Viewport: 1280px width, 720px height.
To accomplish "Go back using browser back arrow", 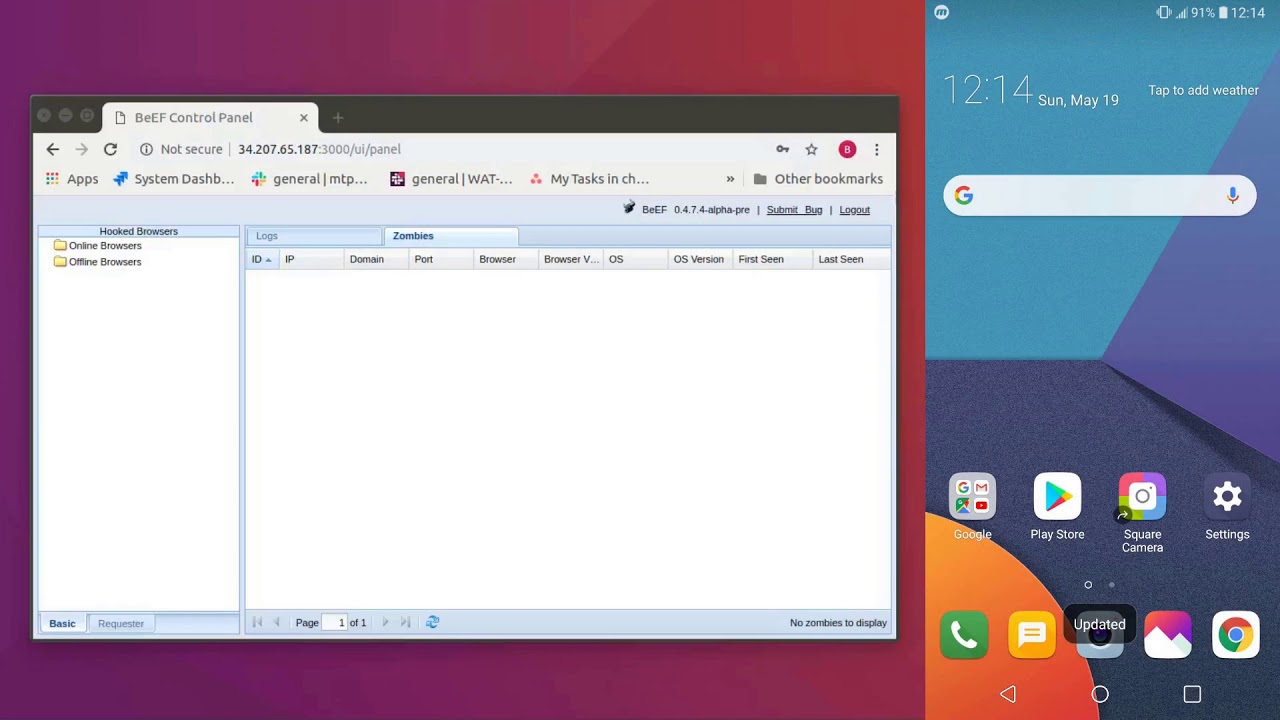I will click(x=52, y=149).
